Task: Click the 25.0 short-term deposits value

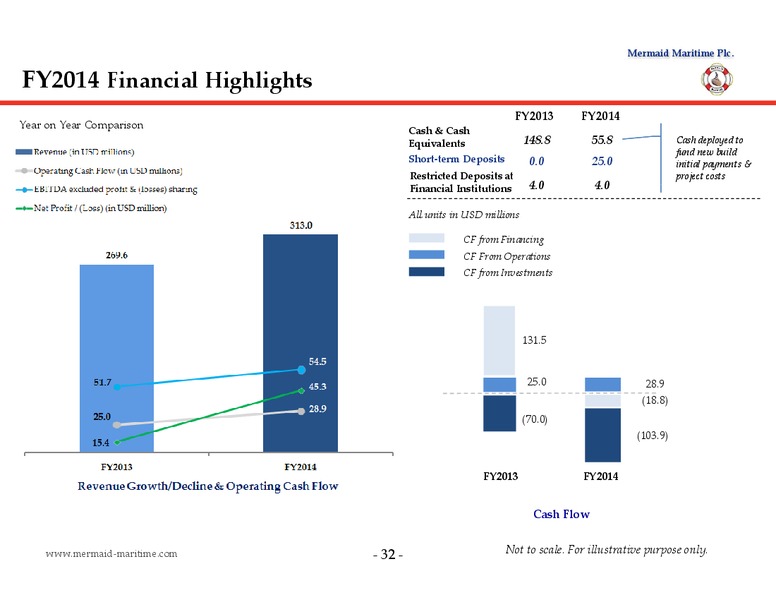Action: click(602, 161)
